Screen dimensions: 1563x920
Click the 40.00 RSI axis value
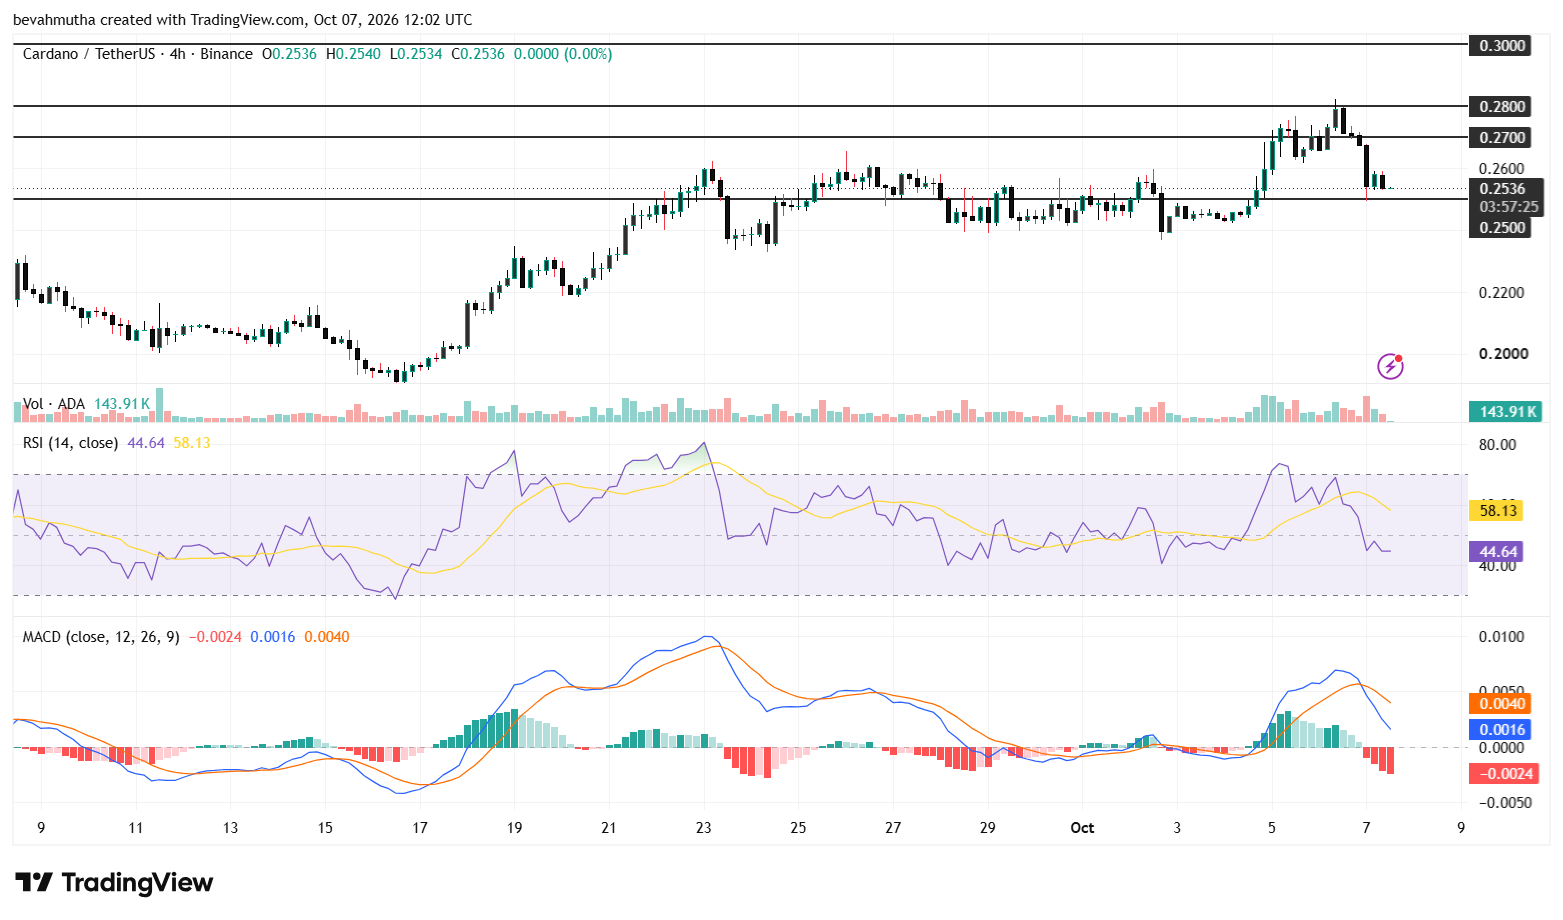click(1497, 566)
